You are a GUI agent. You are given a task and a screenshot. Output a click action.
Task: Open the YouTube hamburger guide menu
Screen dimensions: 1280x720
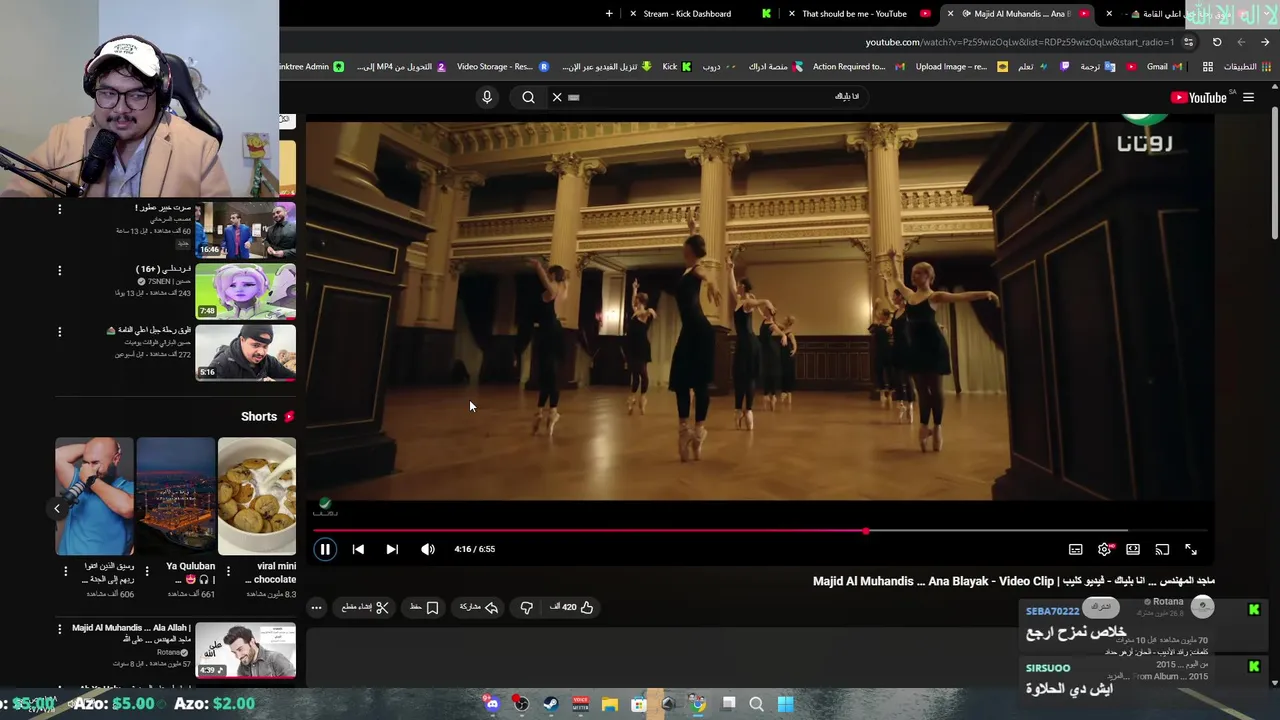tap(1248, 97)
